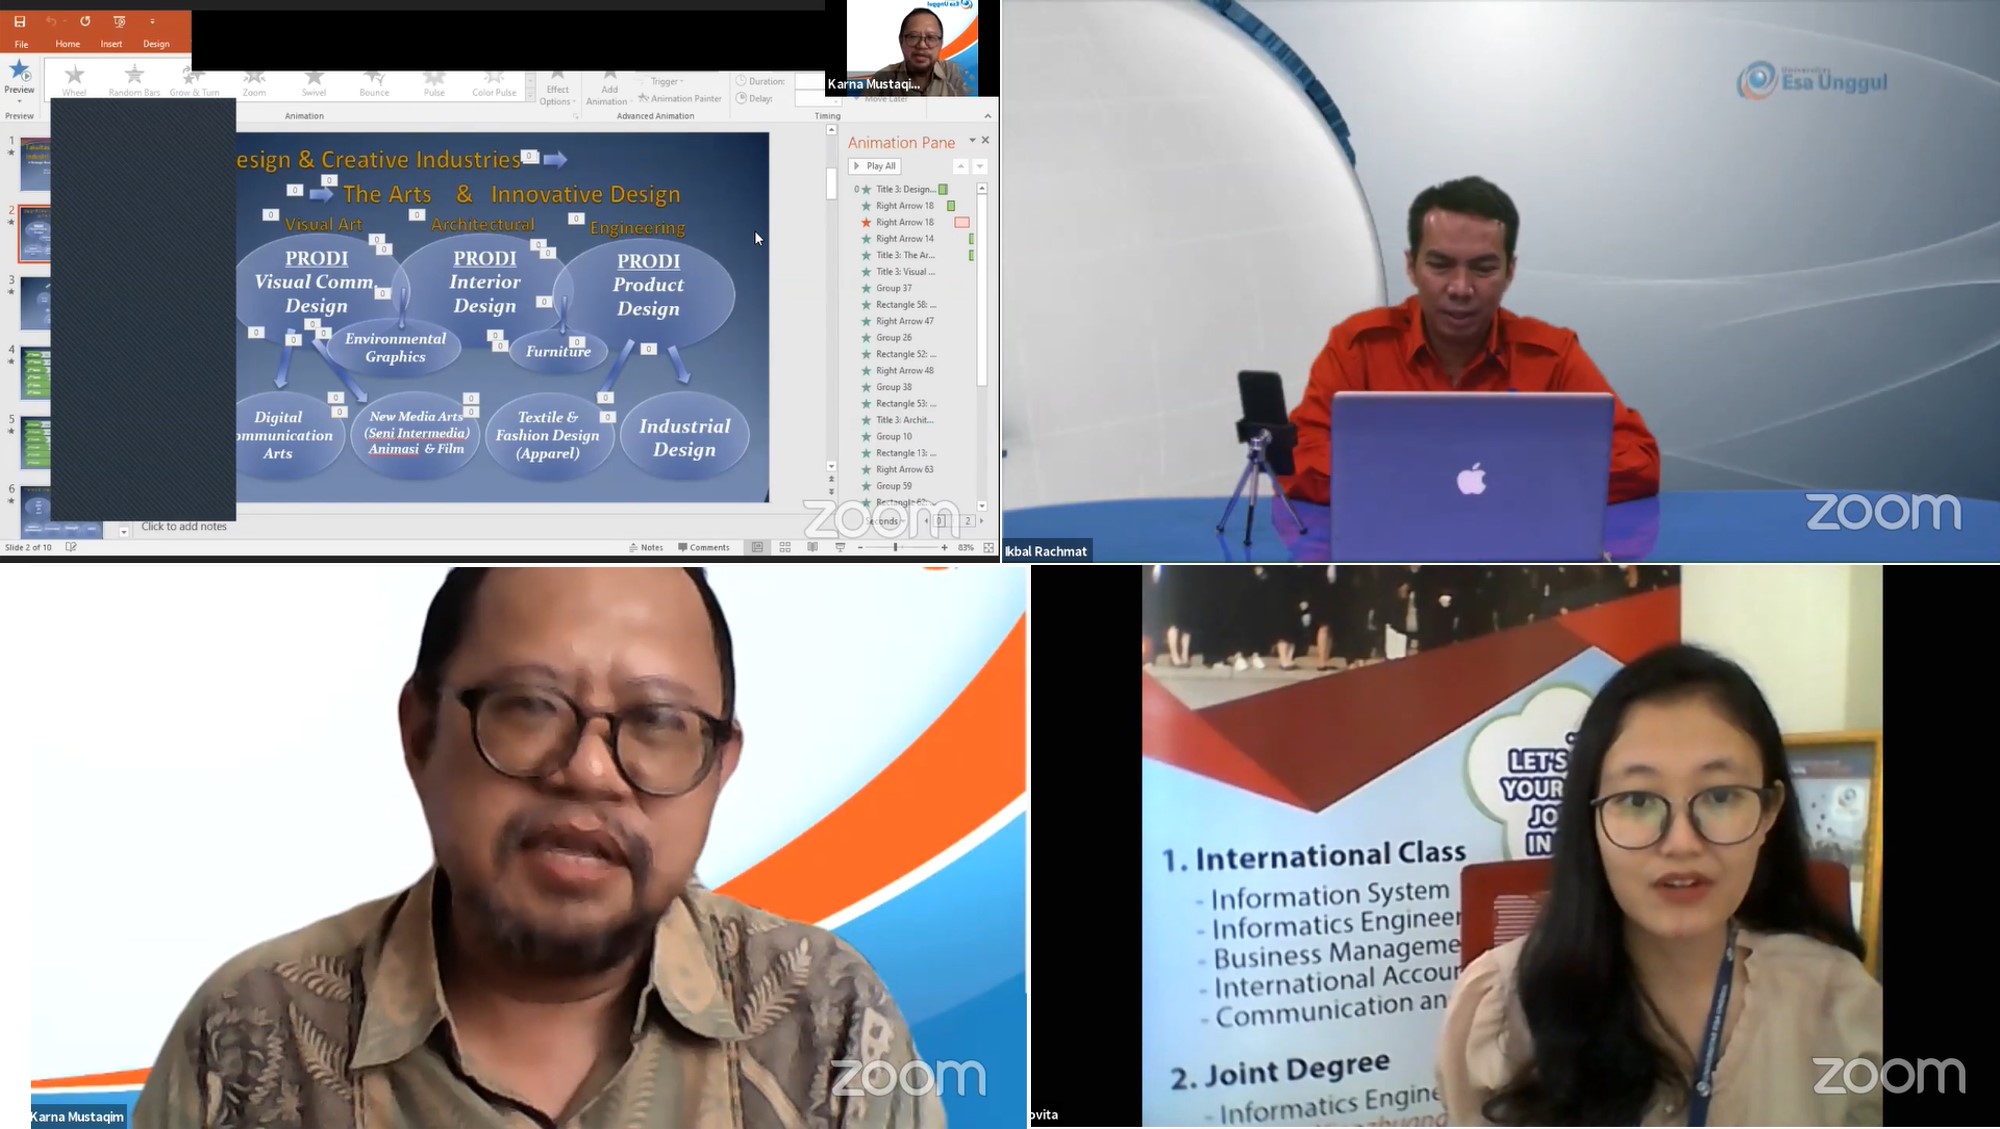The image size is (2000, 1129).
Task: Open the Effect Options dropdown
Action: click(557, 90)
